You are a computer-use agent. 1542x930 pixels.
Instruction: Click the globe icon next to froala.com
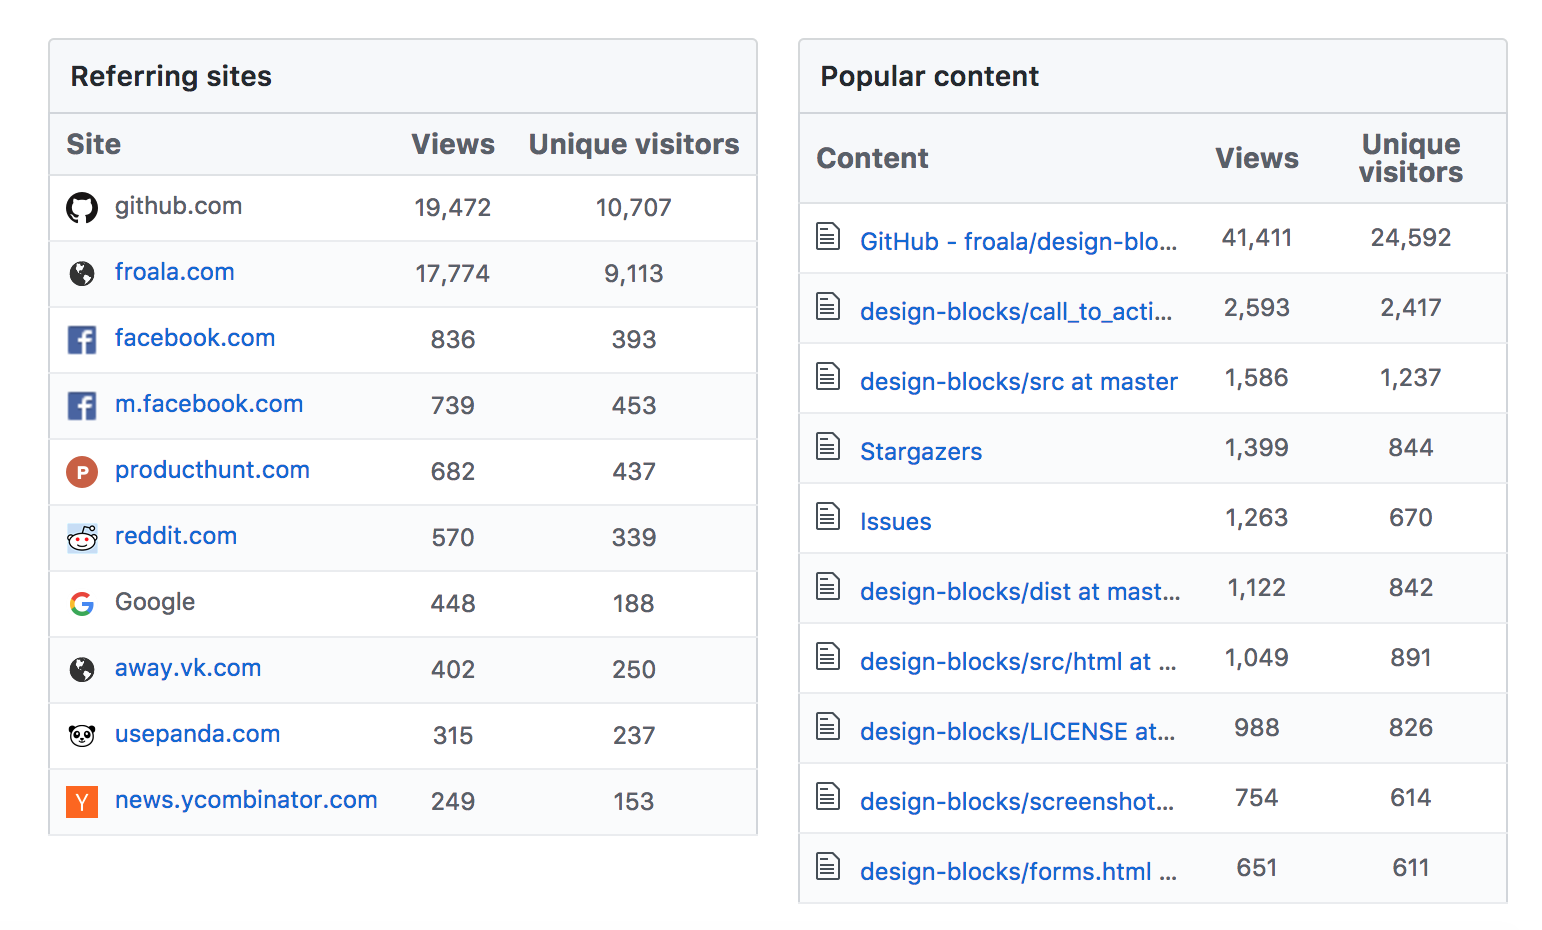(81, 274)
